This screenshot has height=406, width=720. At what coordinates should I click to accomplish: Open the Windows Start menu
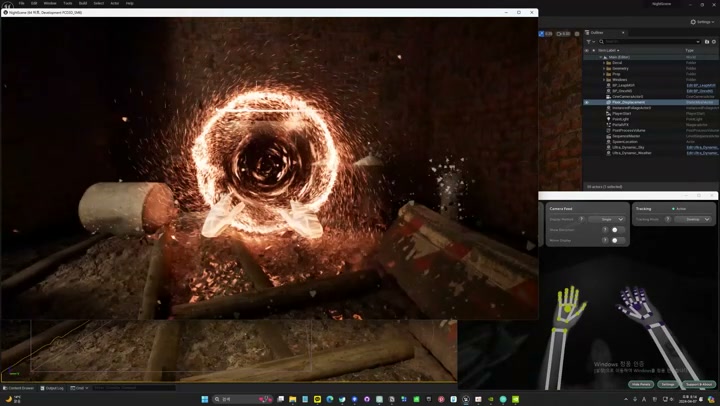point(205,399)
